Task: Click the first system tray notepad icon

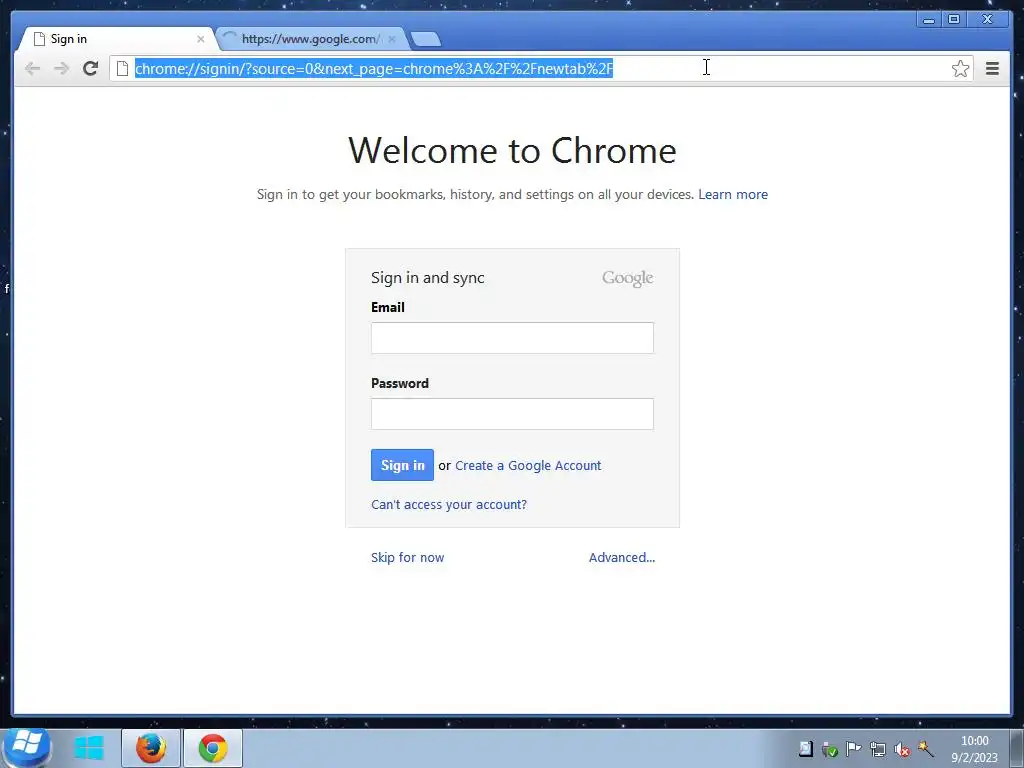Action: (x=806, y=749)
